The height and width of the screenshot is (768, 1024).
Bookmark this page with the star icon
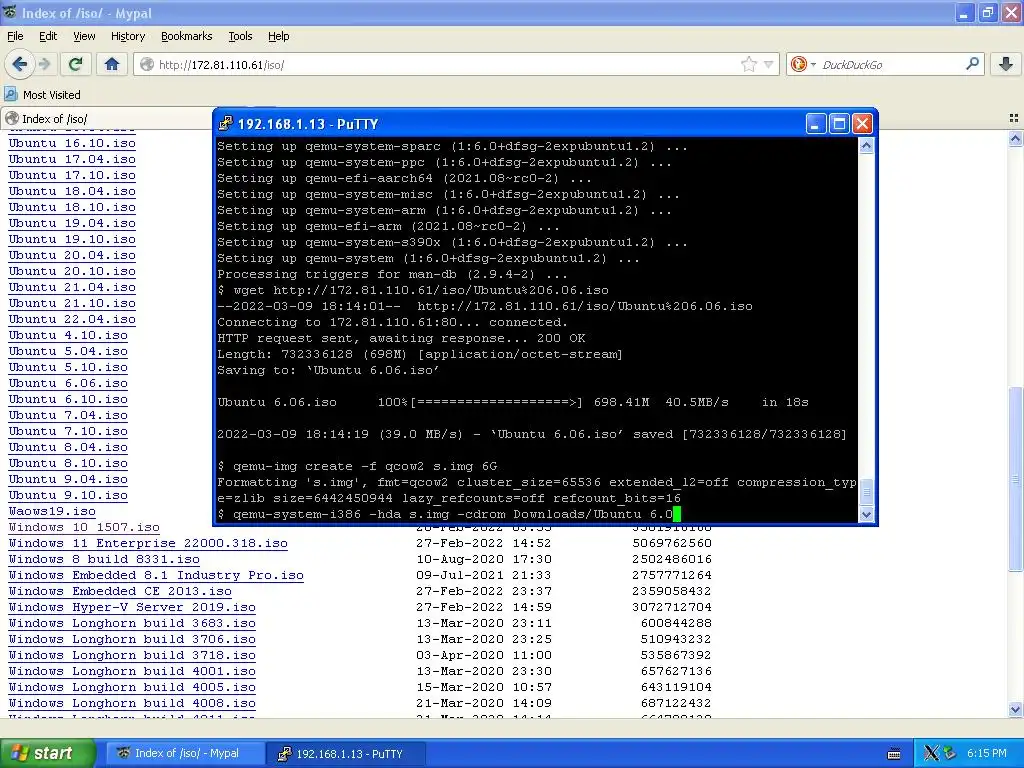[x=748, y=64]
